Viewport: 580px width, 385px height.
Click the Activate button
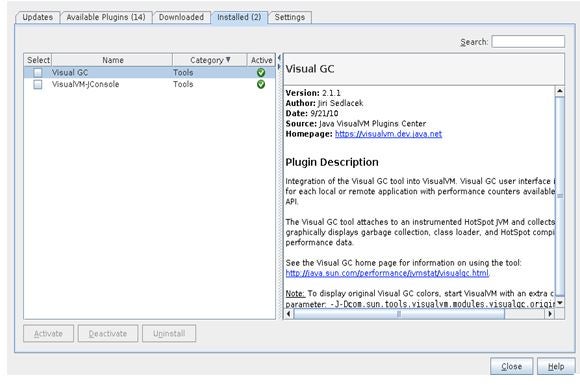tap(48, 334)
